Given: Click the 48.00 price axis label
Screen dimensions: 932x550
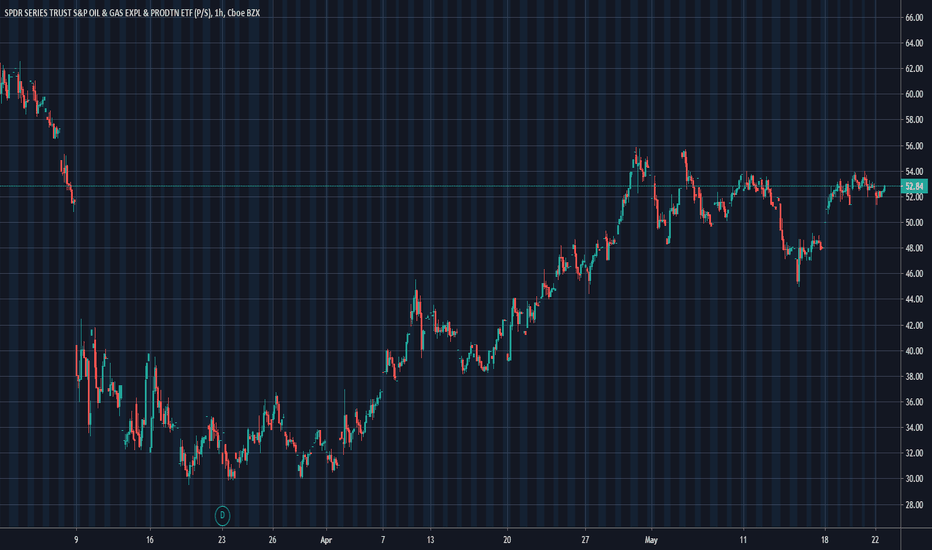Looking at the screenshot, I should [914, 249].
